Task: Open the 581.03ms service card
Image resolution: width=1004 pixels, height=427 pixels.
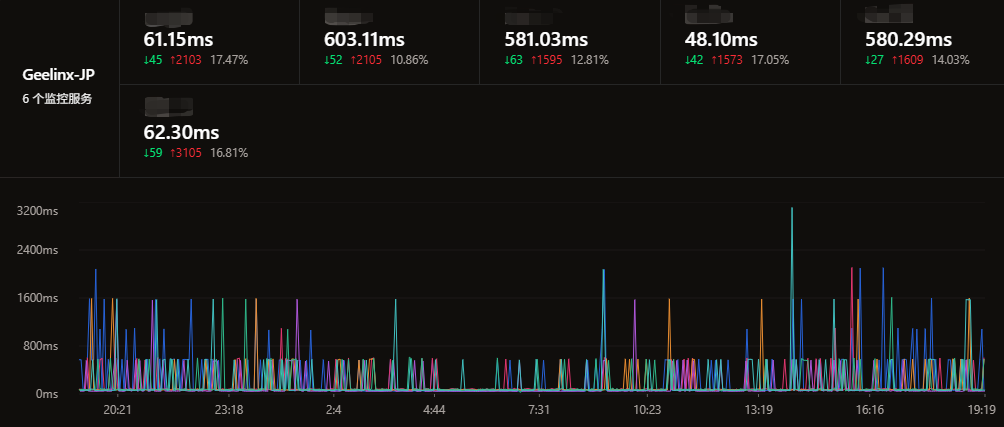Action: click(570, 42)
